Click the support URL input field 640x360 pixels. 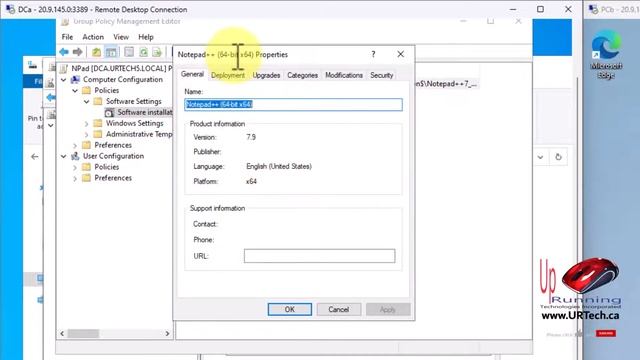click(x=320, y=256)
